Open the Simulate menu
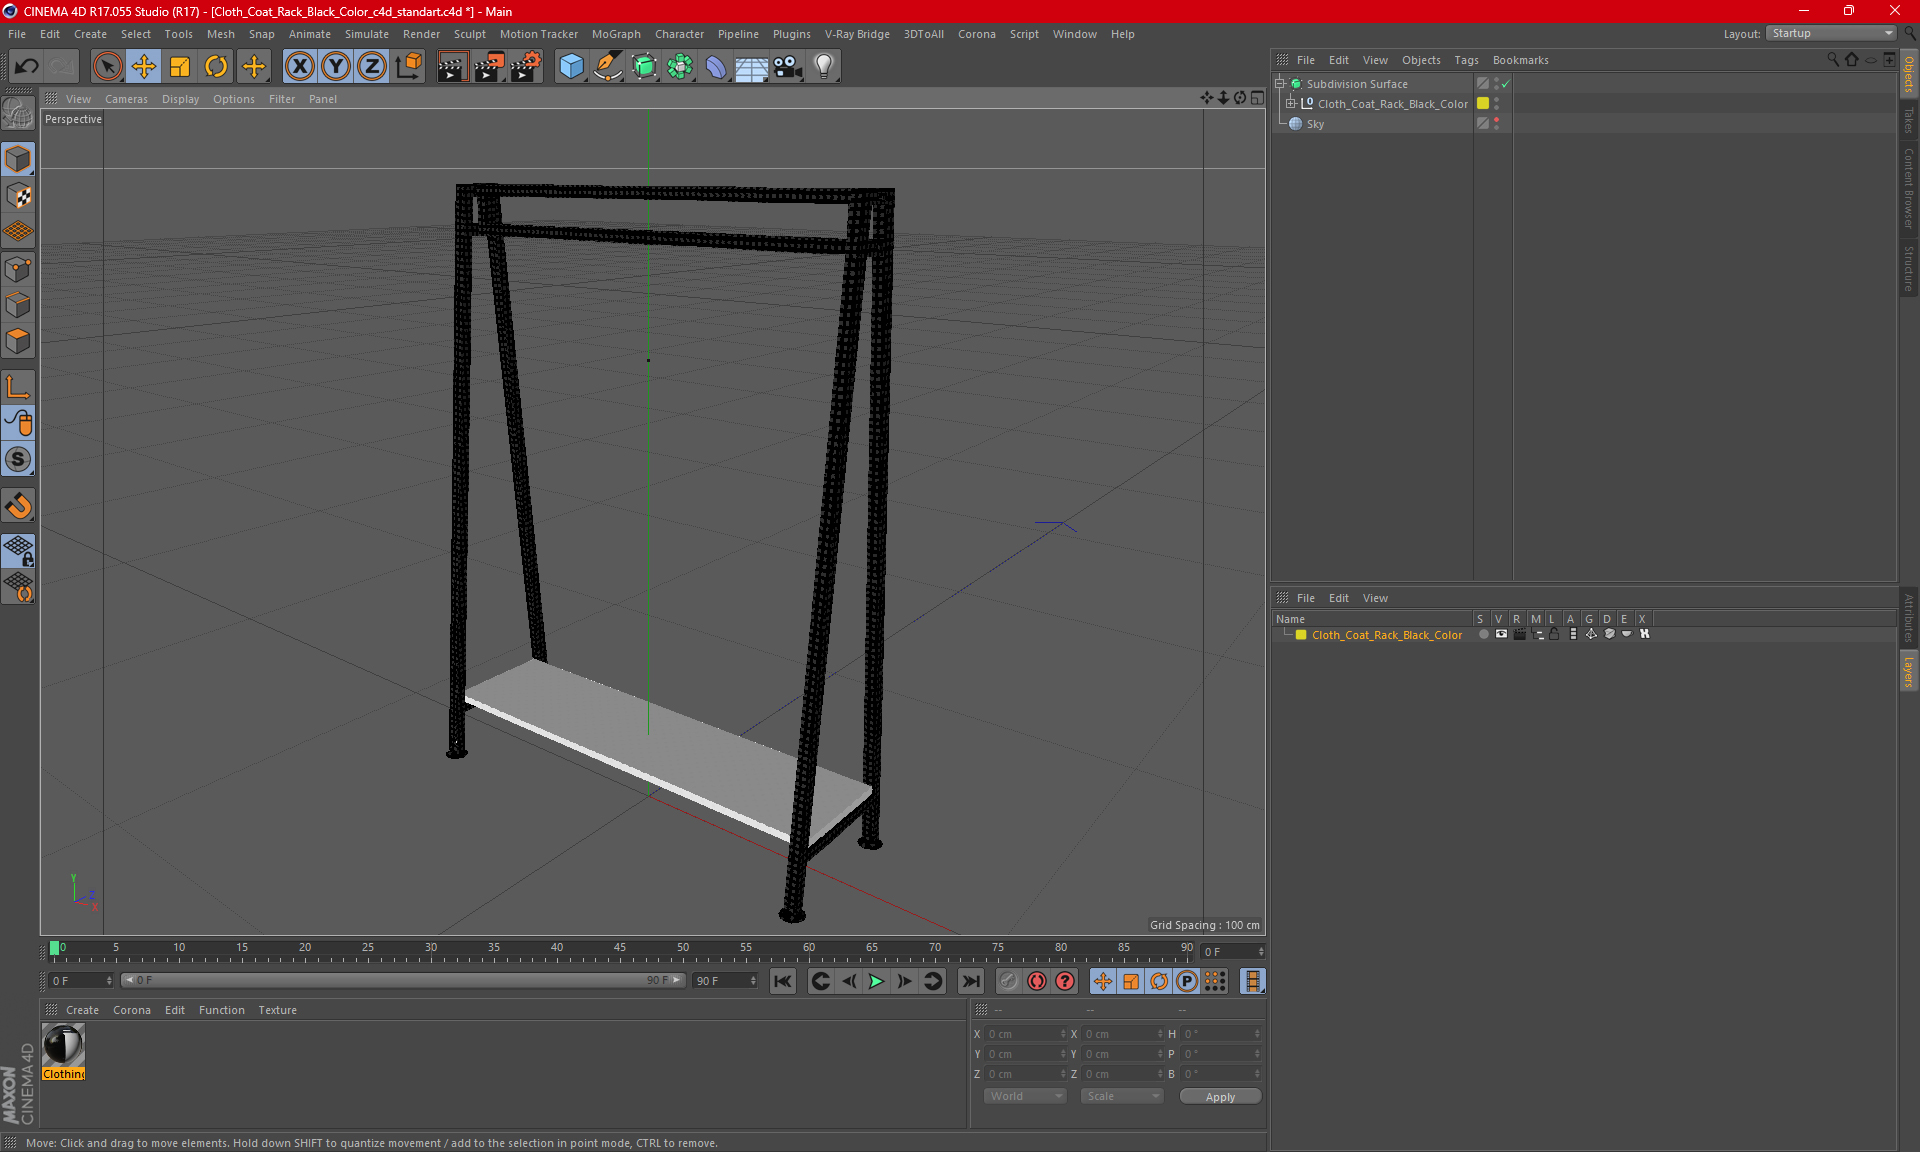1920x1152 pixels. tap(366, 34)
